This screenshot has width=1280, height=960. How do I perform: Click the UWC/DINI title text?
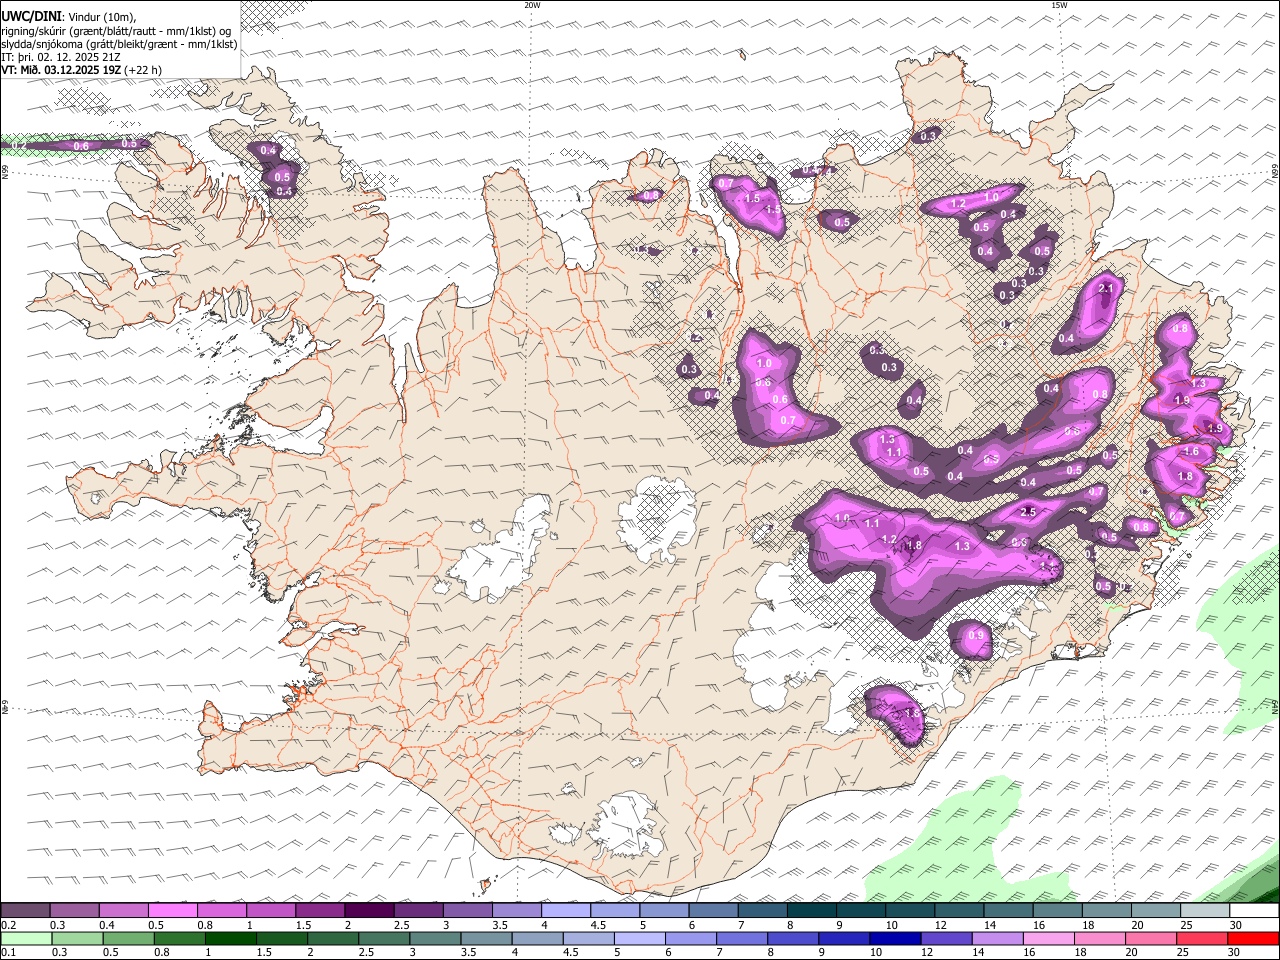pos(30,16)
